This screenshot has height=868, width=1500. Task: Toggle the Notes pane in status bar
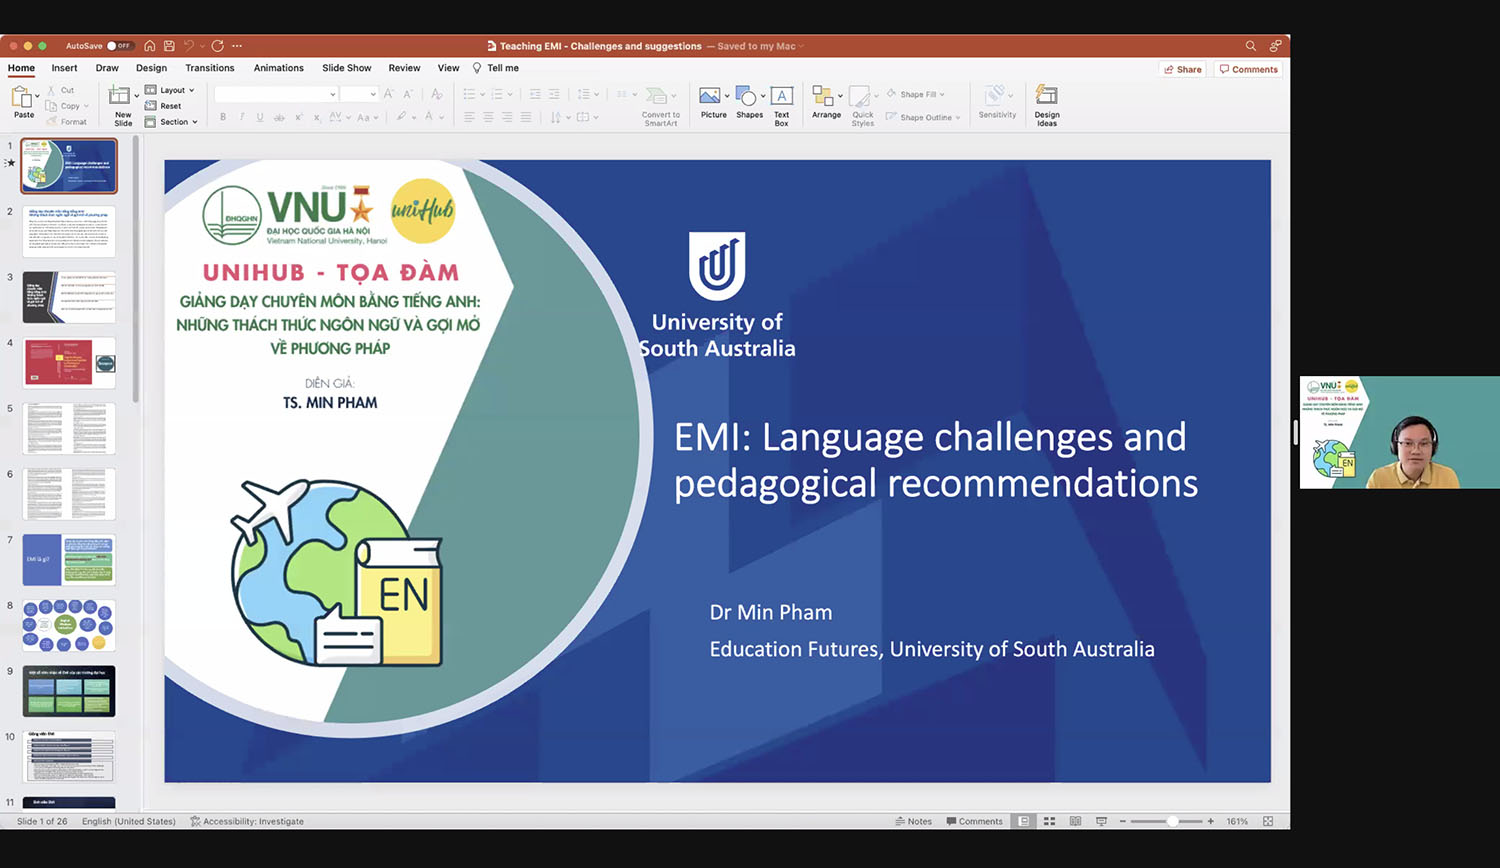[x=913, y=821]
